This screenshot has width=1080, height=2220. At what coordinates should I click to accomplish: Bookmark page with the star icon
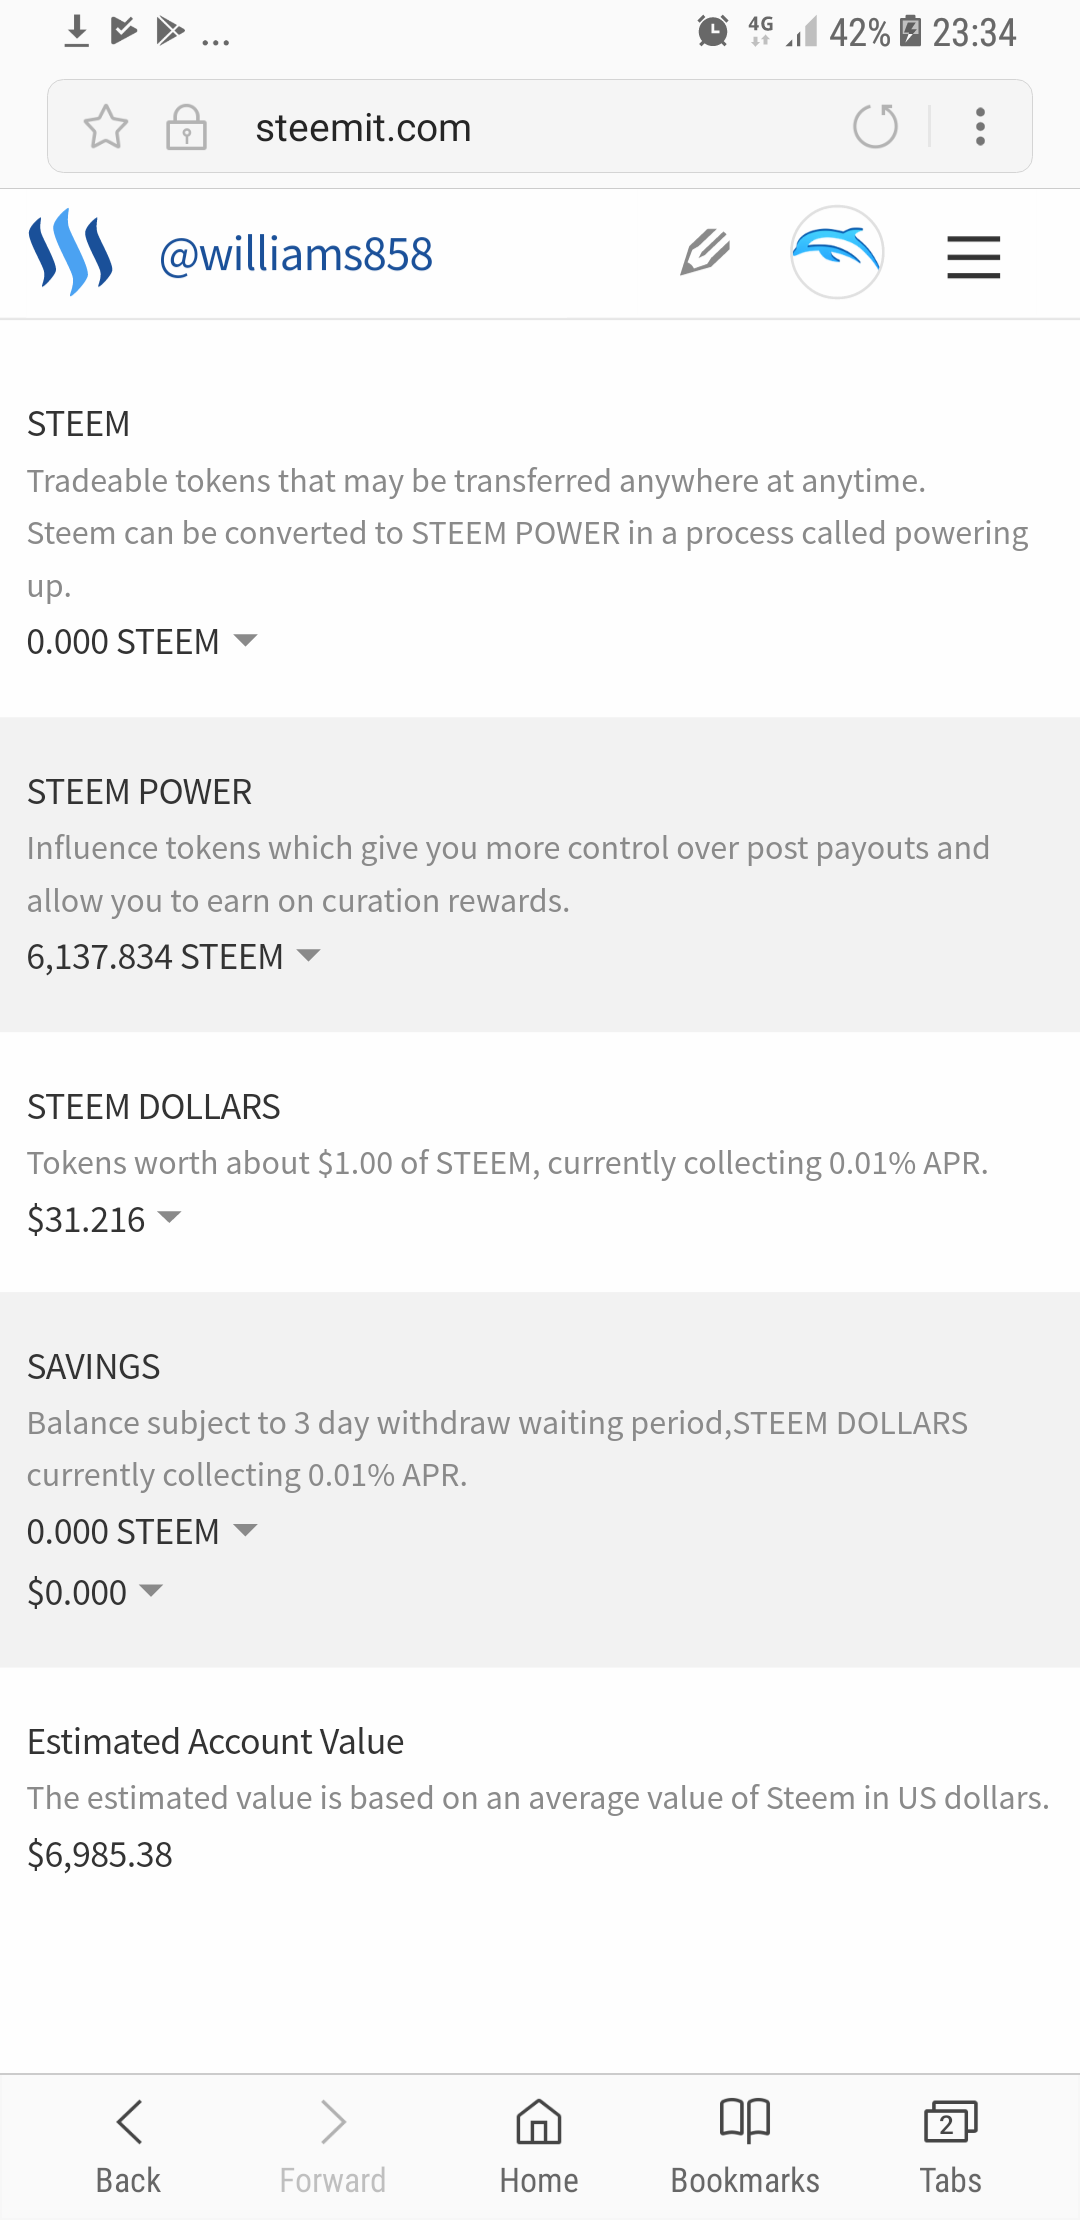pos(106,128)
